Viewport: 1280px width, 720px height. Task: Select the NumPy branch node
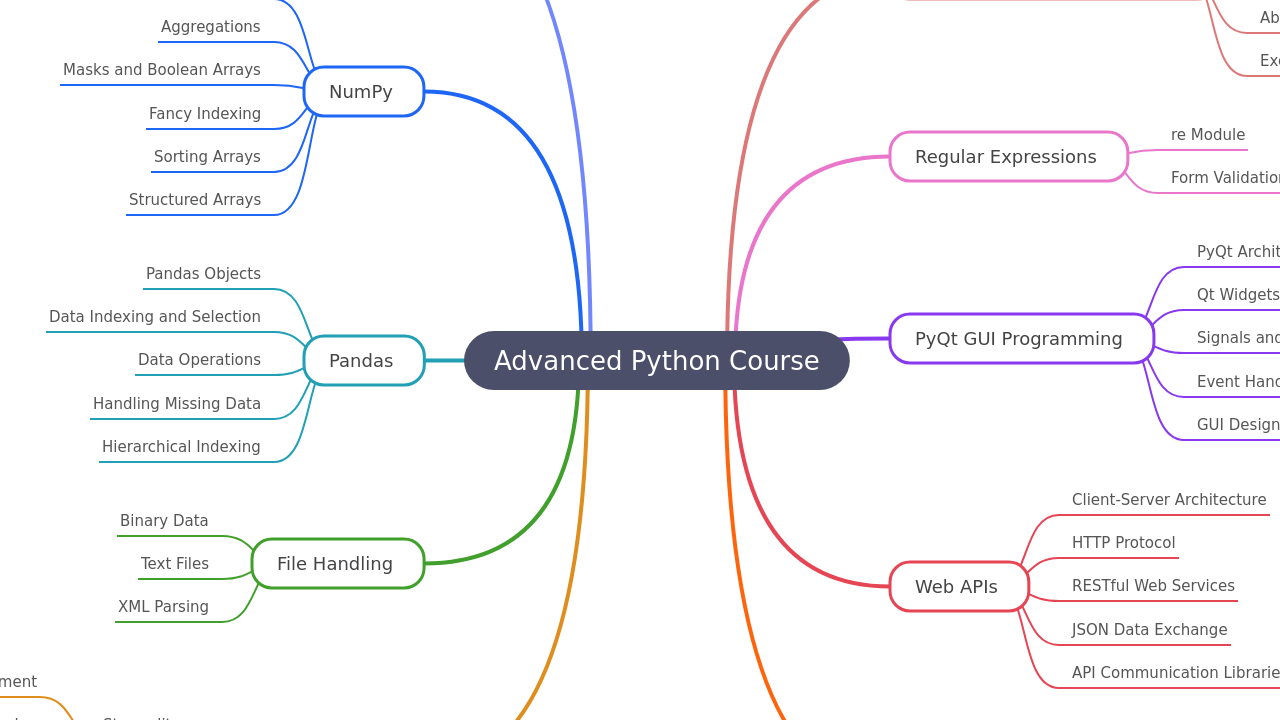pyautogui.click(x=364, y=92)
